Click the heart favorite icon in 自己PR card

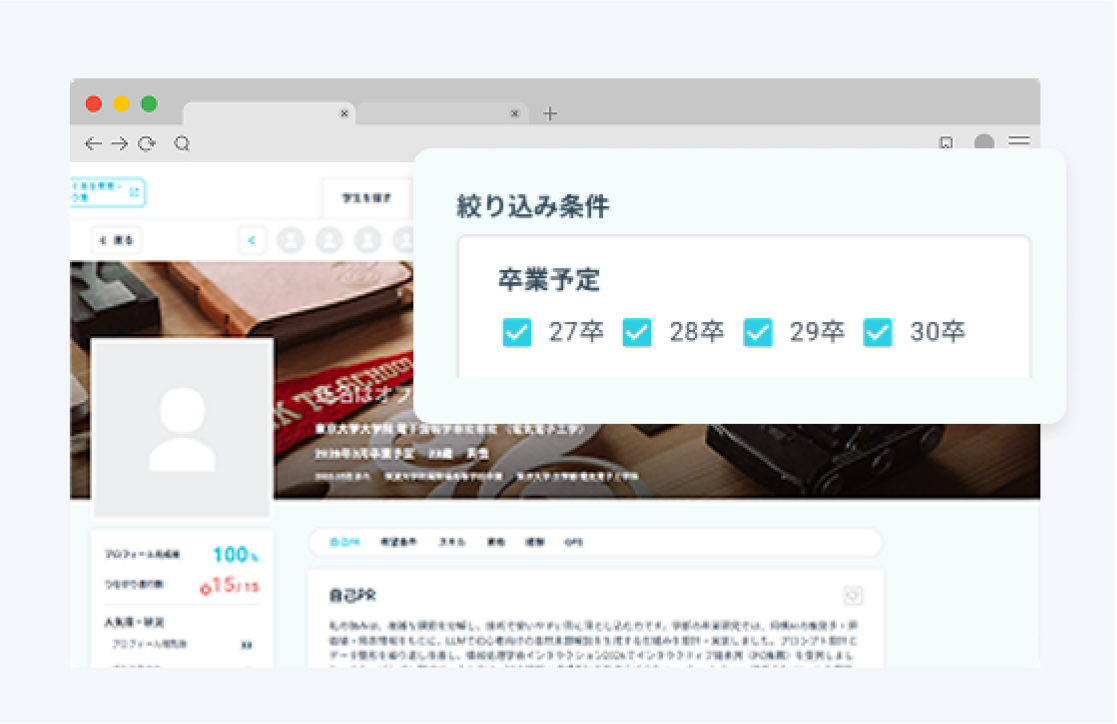[853, 595]
